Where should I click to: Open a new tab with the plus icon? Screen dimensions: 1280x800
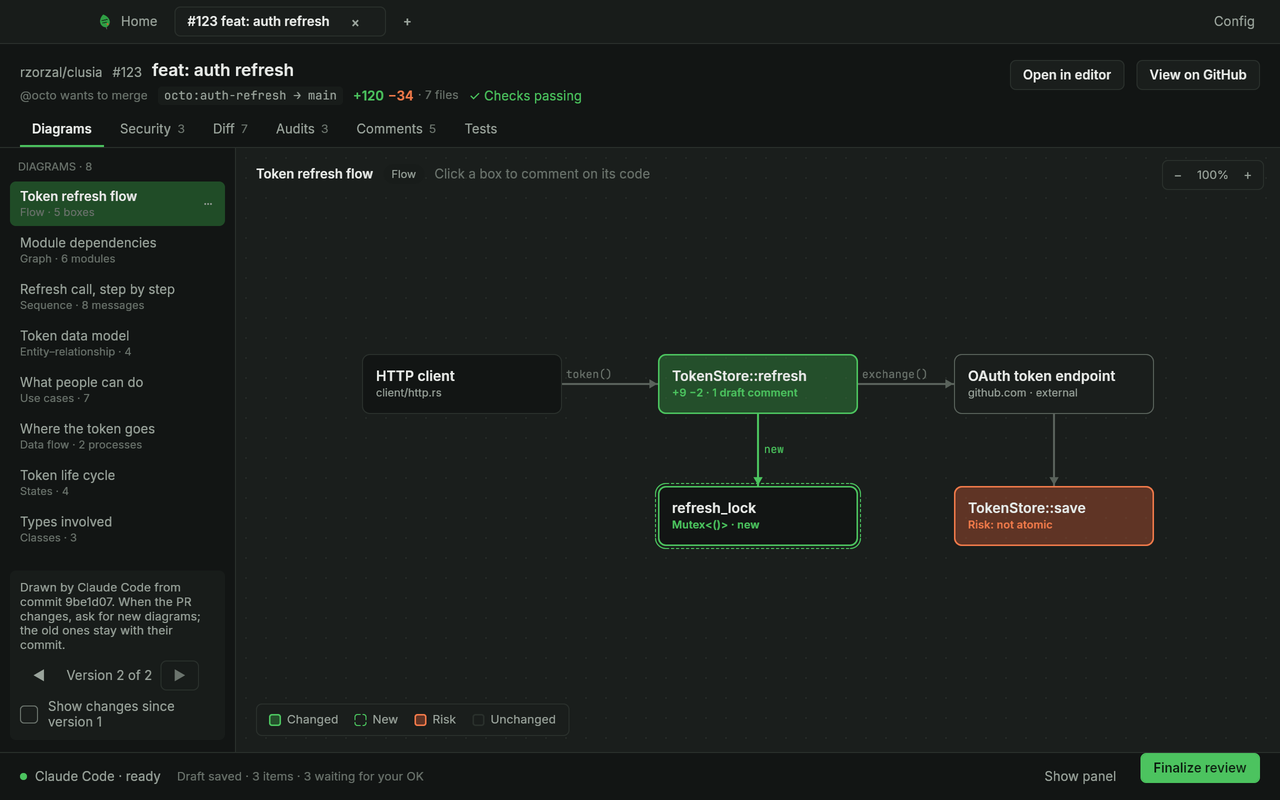407,22
